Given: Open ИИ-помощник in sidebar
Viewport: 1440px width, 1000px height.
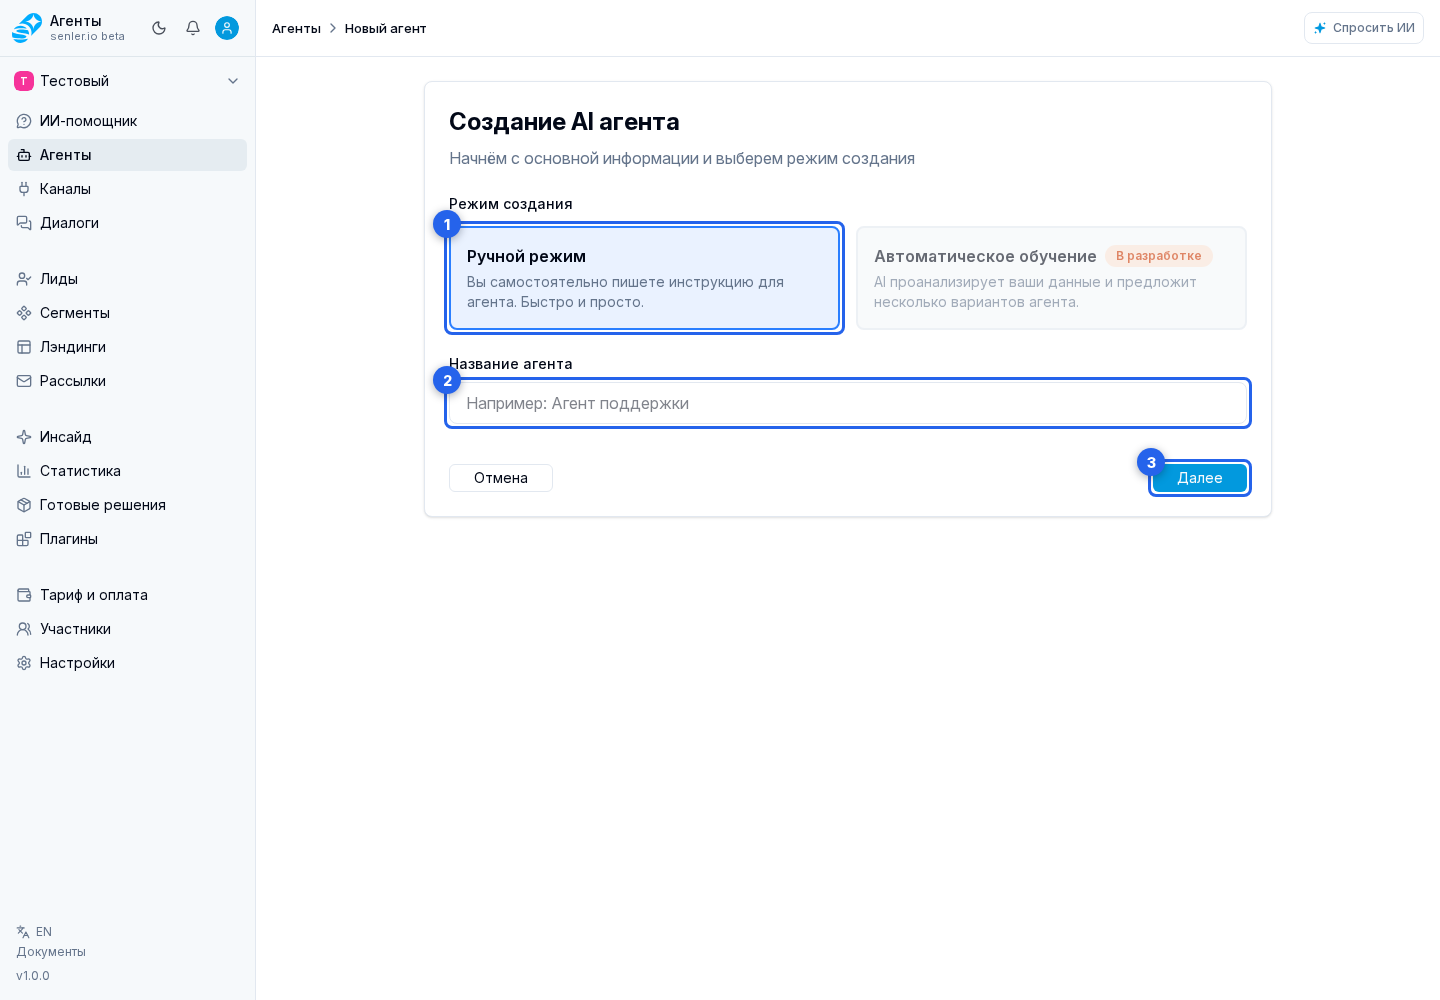Looking at the screenshot, I should click(x=127, y=121).
